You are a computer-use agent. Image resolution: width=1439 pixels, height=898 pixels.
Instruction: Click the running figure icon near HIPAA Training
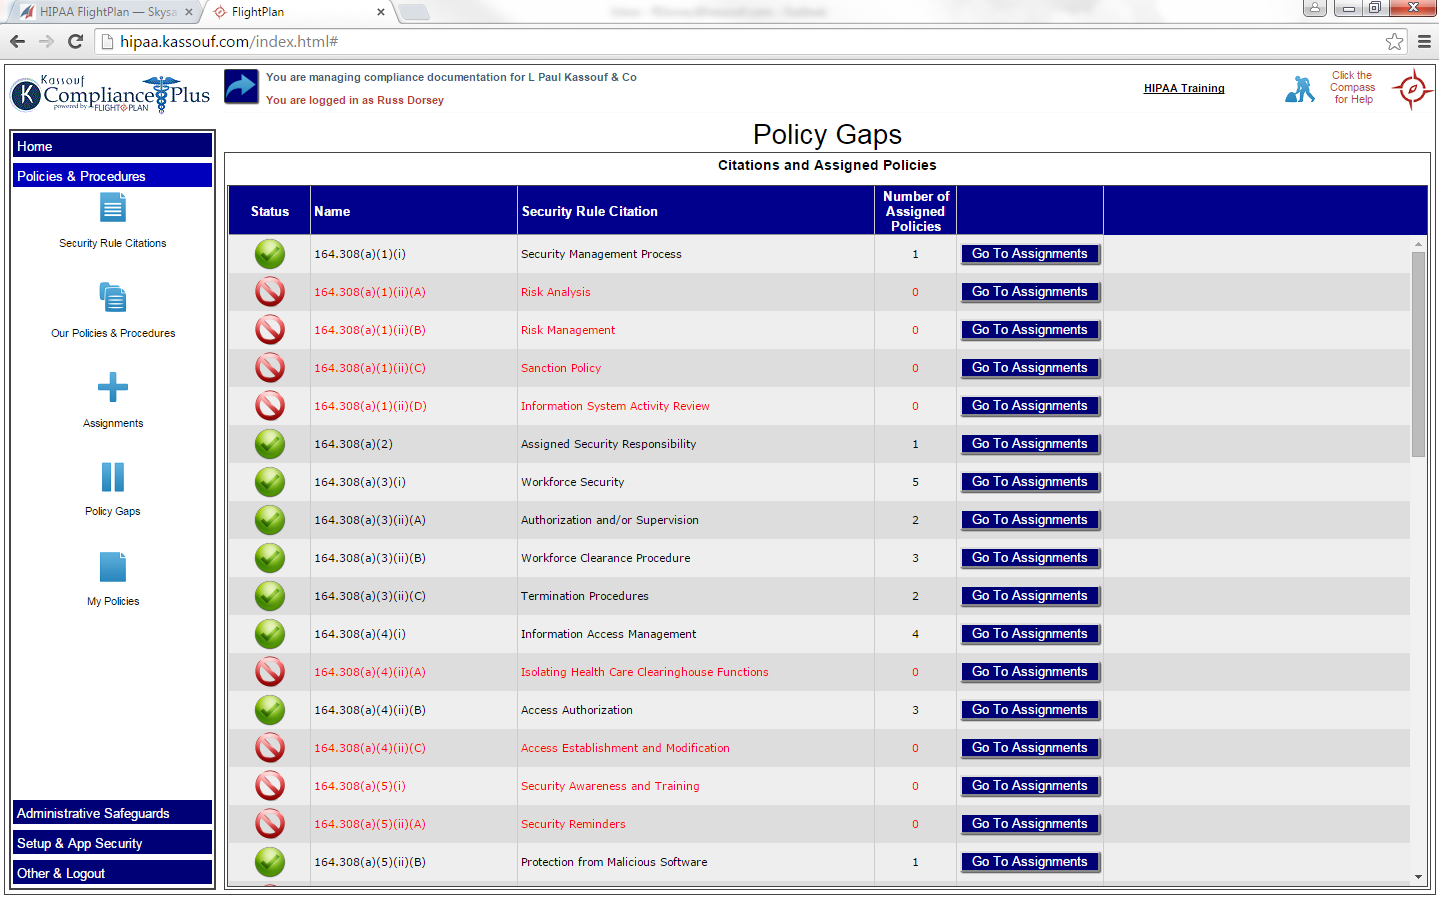click(x=1300, y=89)
